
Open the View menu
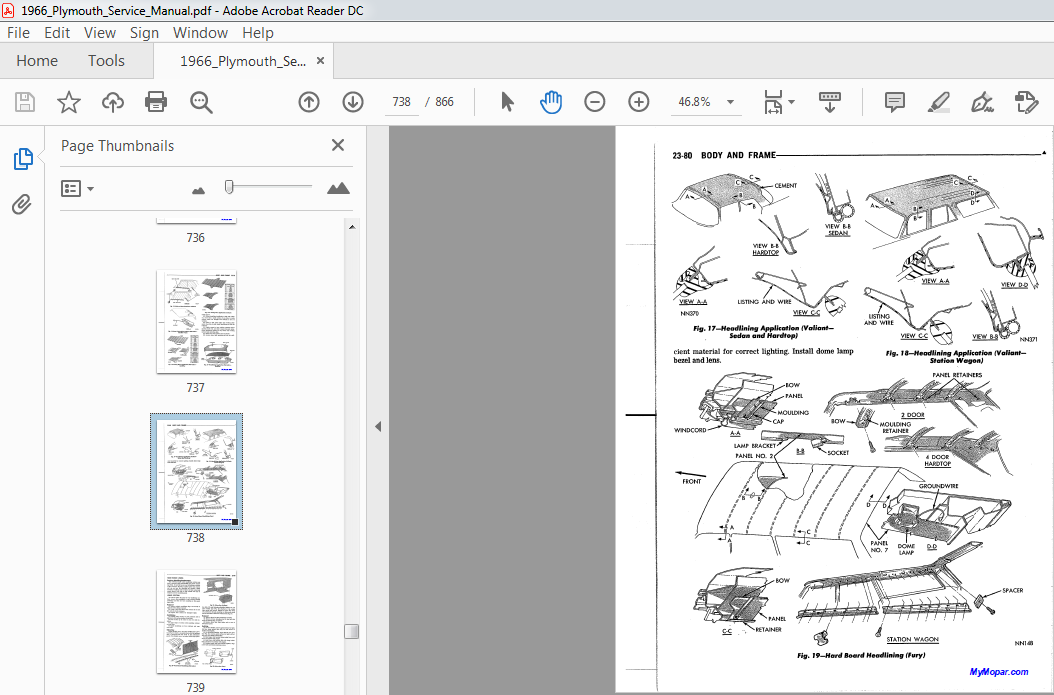[x=99, y=32]
